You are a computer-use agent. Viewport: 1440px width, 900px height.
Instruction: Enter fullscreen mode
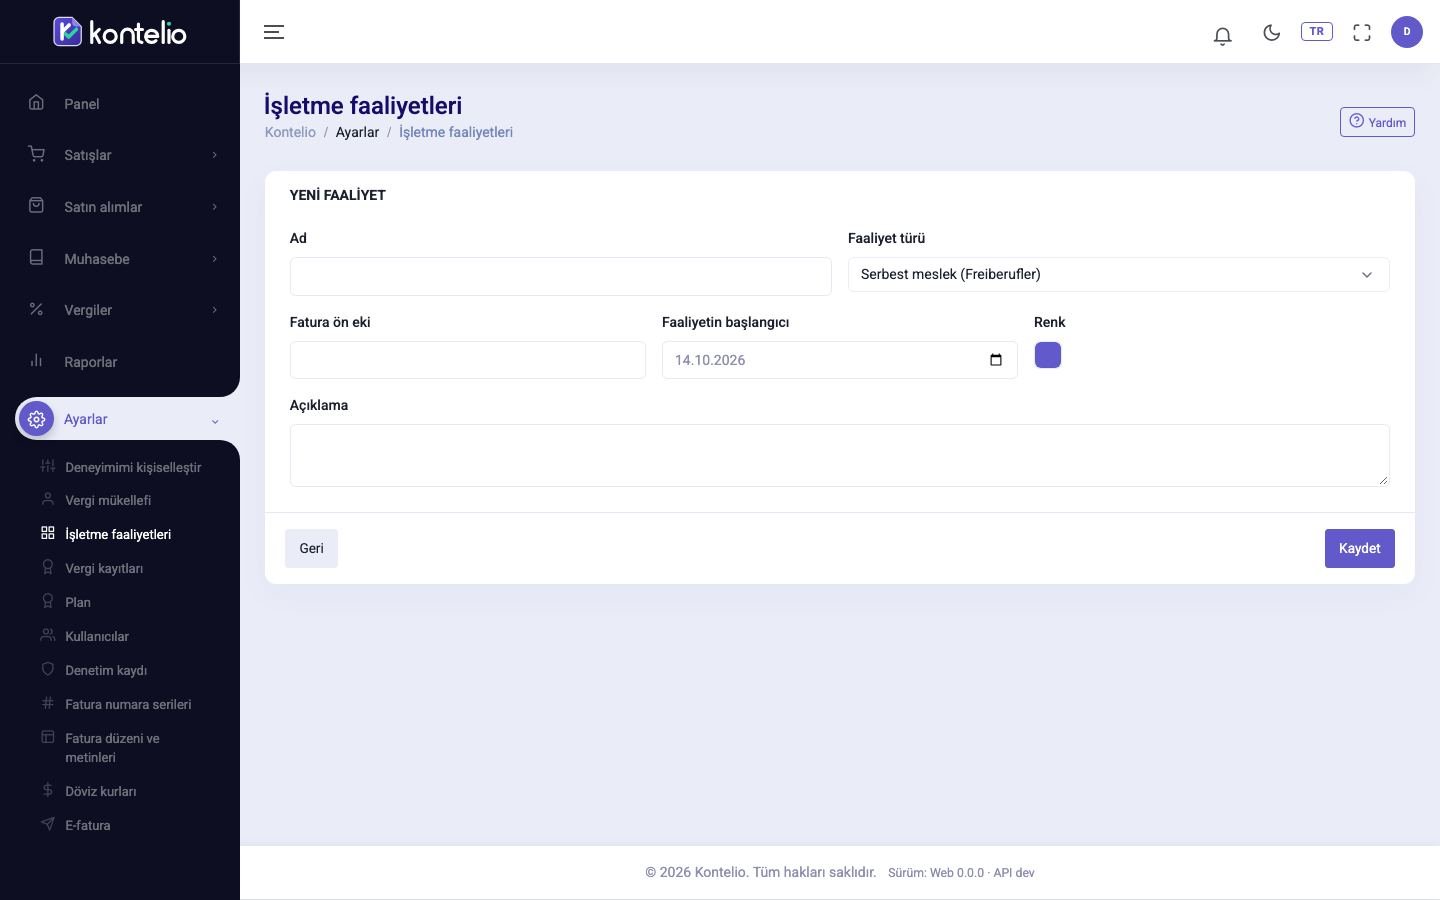[x=1362, y=32]
